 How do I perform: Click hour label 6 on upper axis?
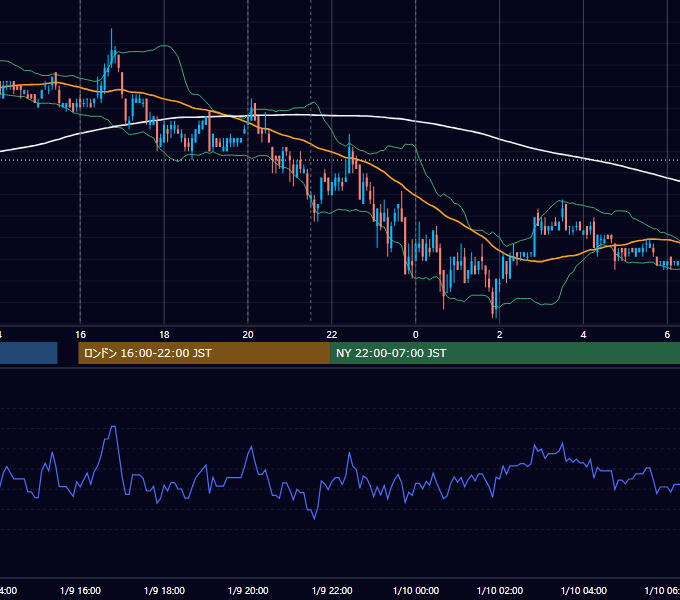pyautogui.click(x=667, y=335)
